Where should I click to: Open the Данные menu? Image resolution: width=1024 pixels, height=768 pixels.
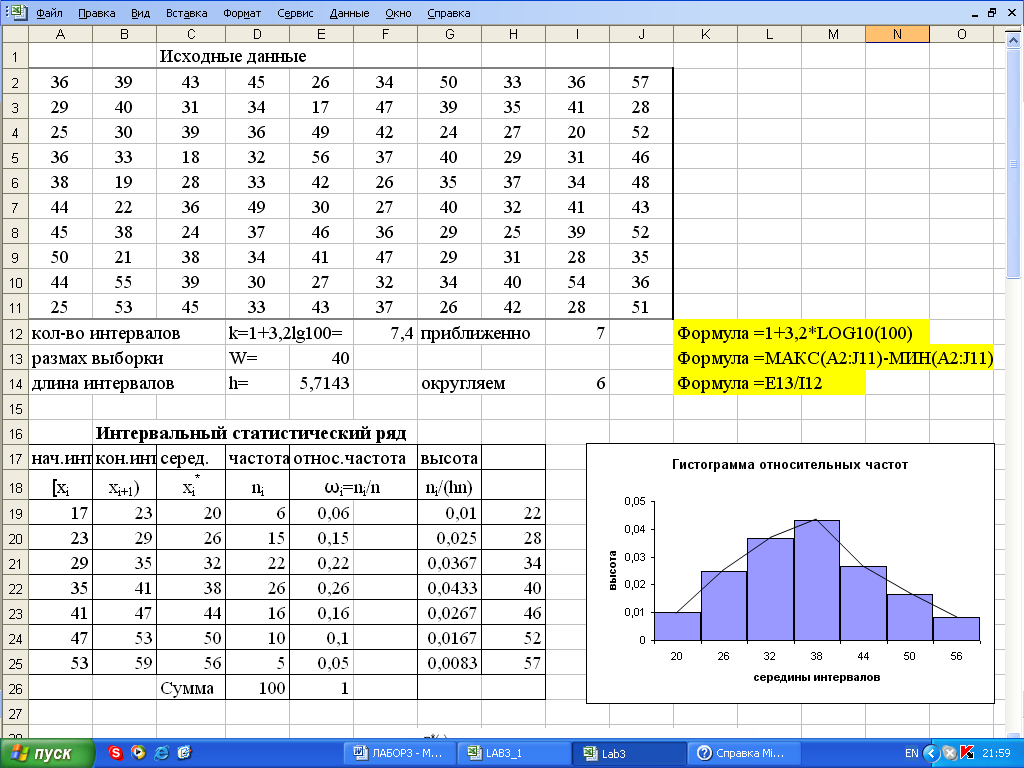[349, 13]
